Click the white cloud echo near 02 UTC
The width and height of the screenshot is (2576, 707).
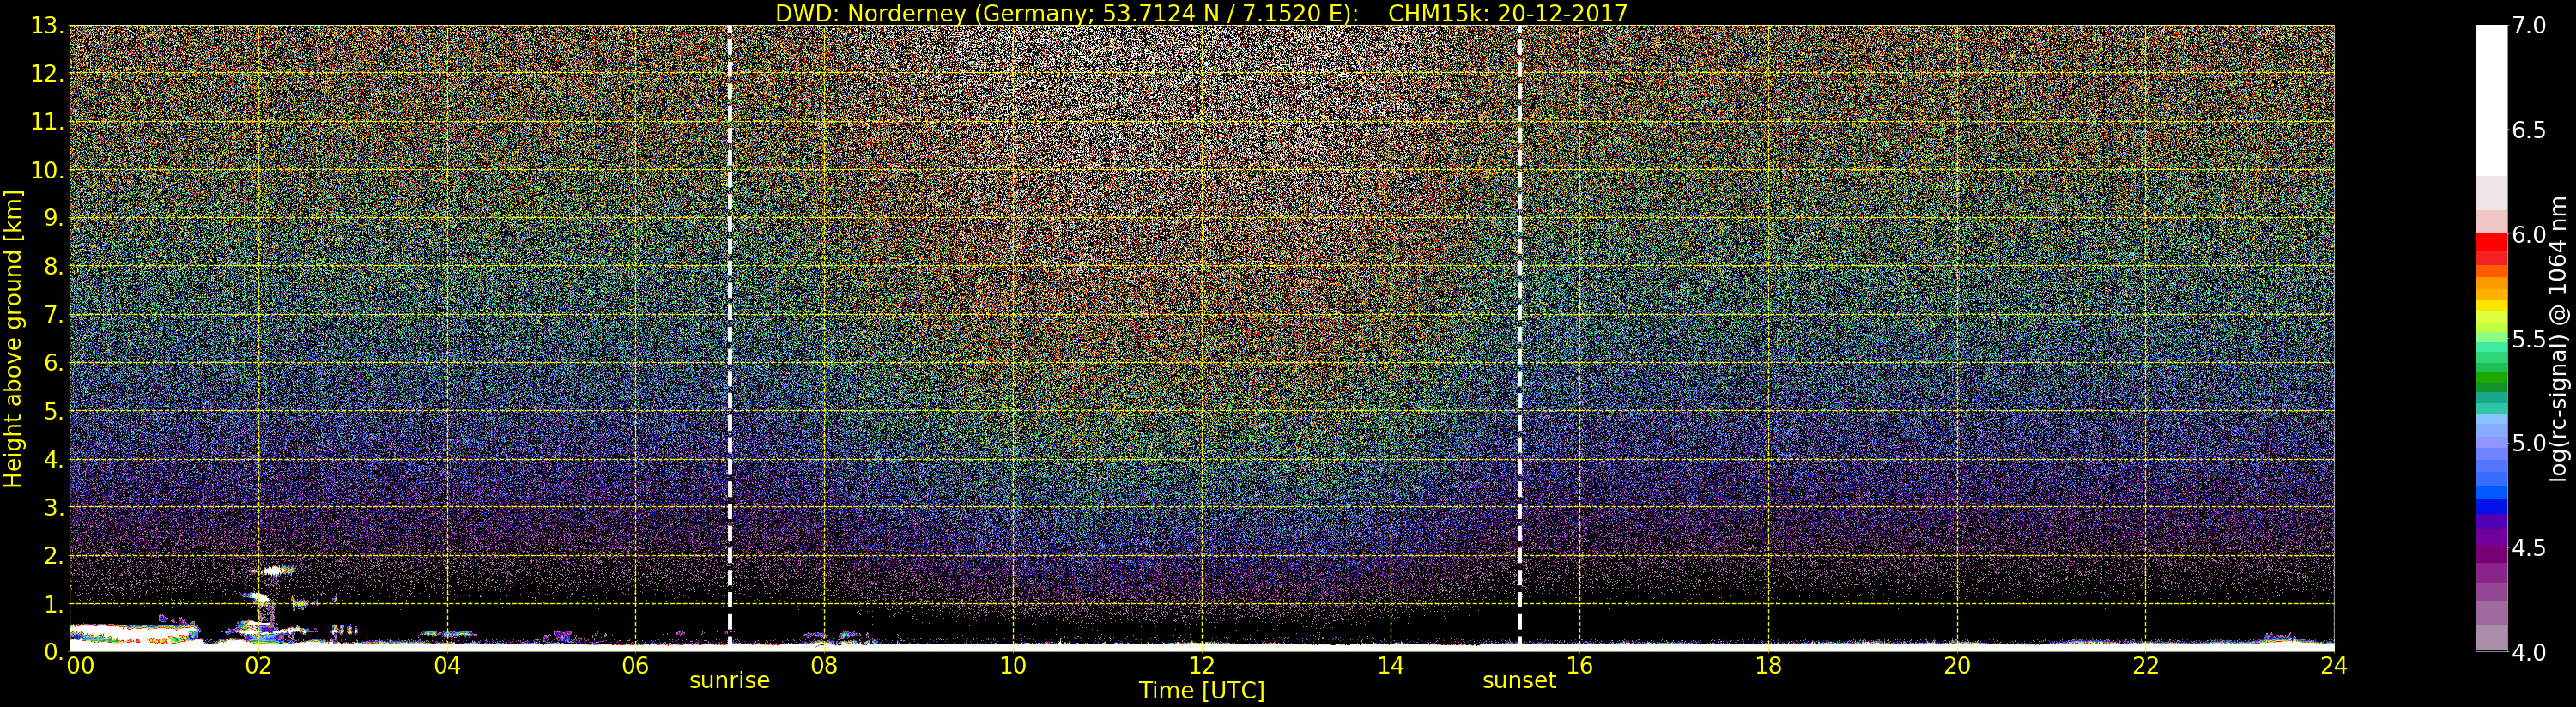click(x=274, y=571)
